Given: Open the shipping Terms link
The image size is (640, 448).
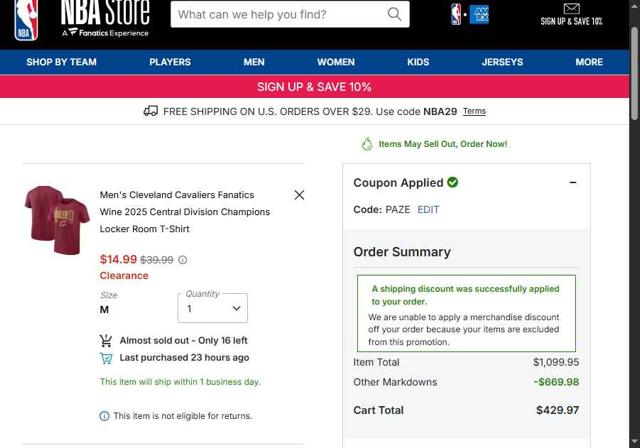Looking at the screenshot, I should pyautogui.click(x=474, y=112).
